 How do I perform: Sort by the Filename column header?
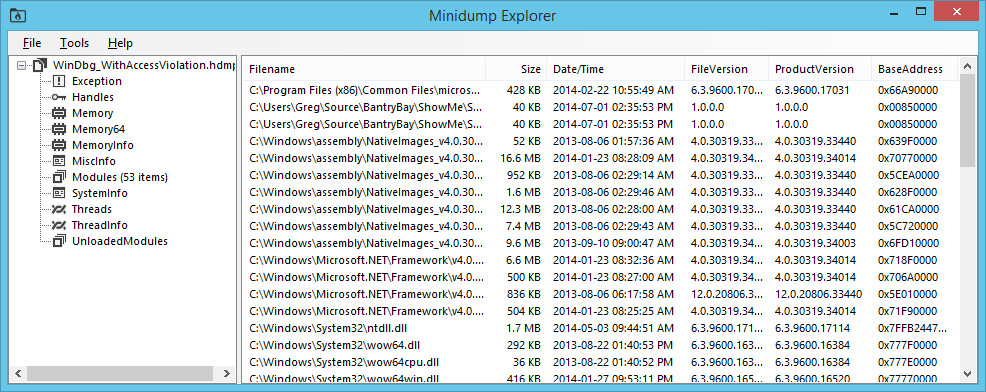tap(364, 69)
